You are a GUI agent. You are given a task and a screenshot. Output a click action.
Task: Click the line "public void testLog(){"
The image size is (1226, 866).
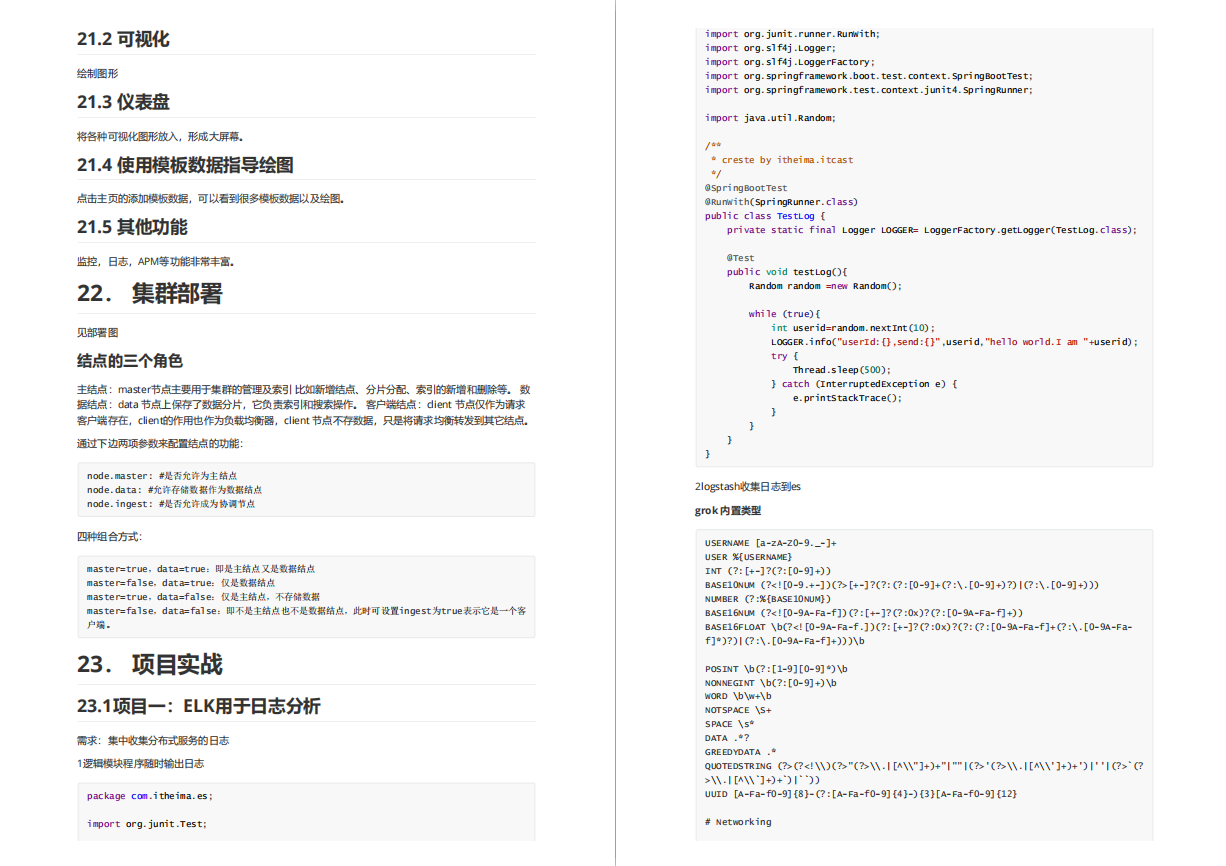[x=787, y=272]
